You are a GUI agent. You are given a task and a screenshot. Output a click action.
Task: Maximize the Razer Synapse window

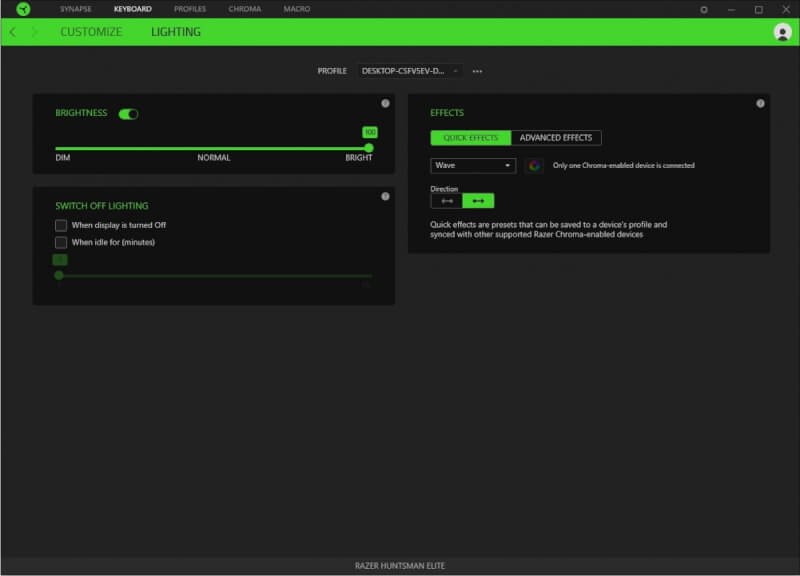(x=759, y=9)
